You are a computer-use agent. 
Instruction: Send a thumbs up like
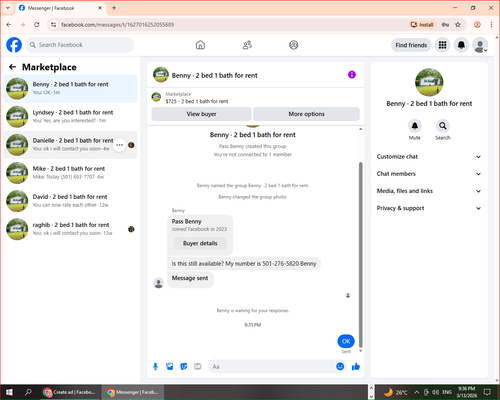point(356,367)
